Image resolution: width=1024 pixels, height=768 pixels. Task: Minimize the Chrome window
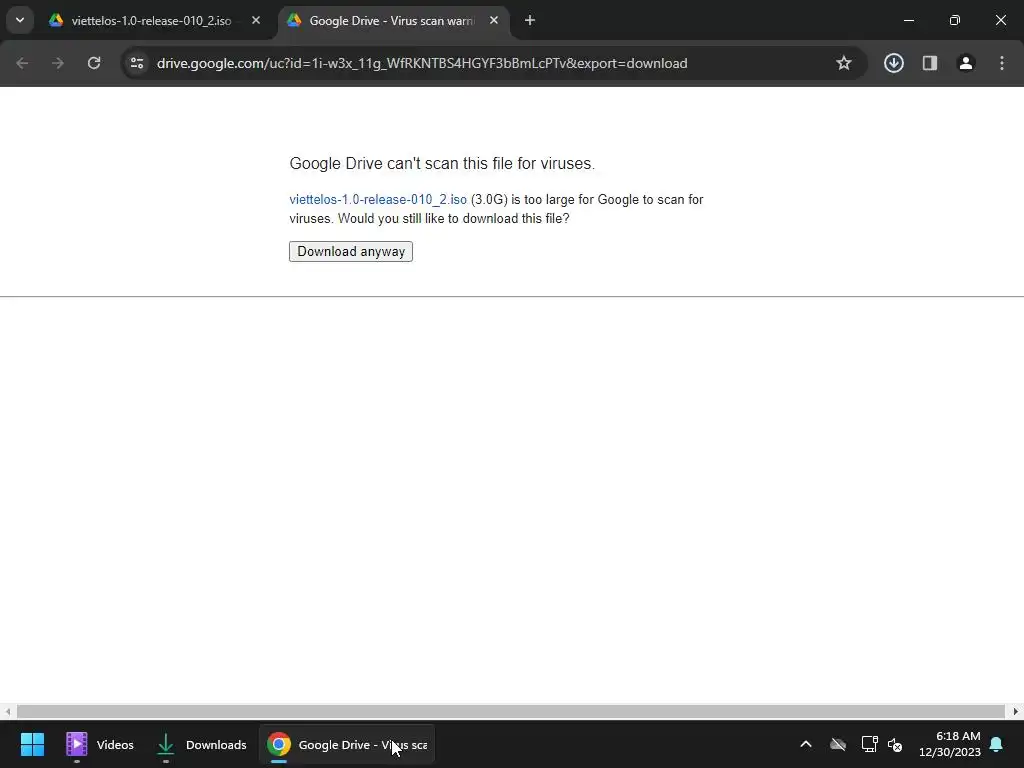point(908,20)
